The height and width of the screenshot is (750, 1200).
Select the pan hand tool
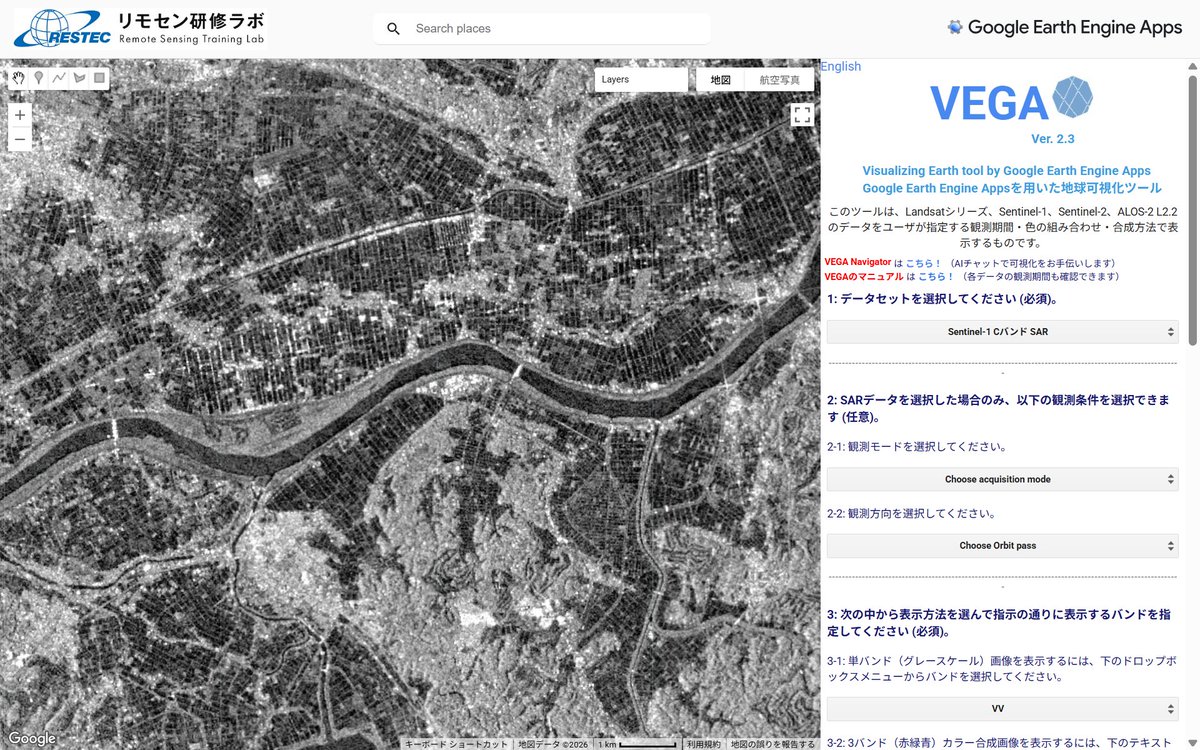(x=18, y=78)
